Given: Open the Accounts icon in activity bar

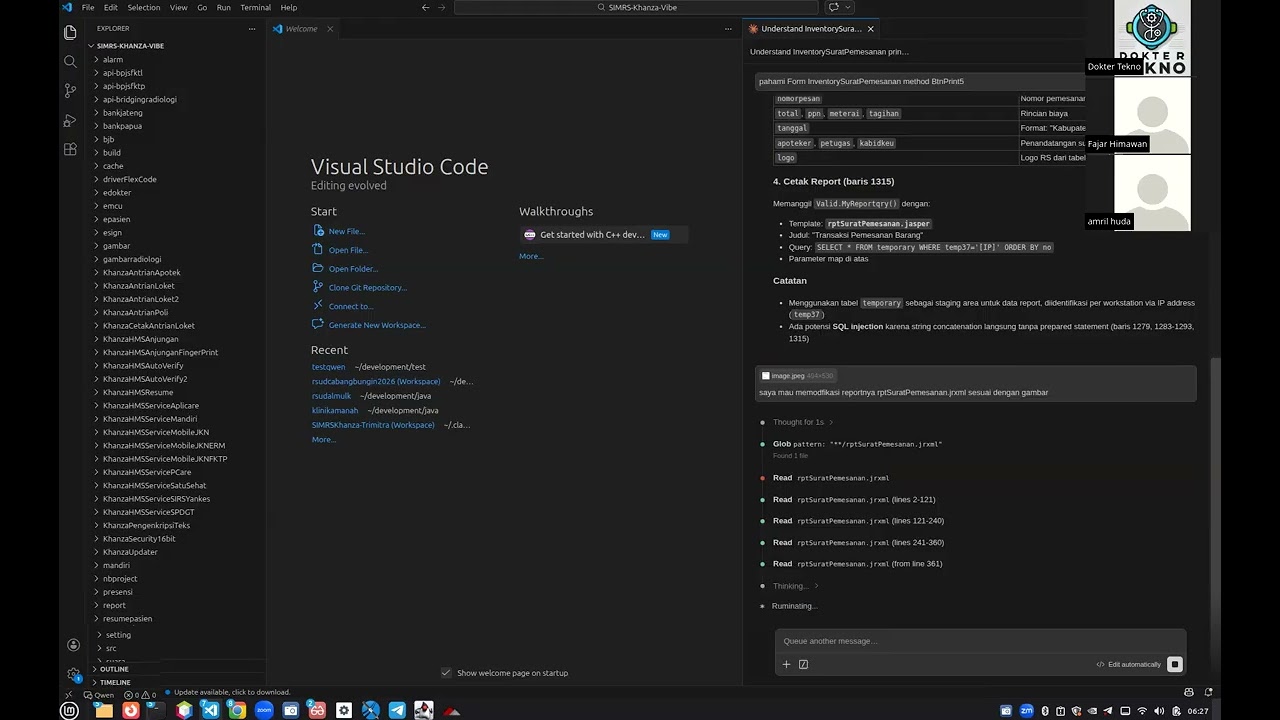Looking at the screenshot, I should click(x=73, y=645).
